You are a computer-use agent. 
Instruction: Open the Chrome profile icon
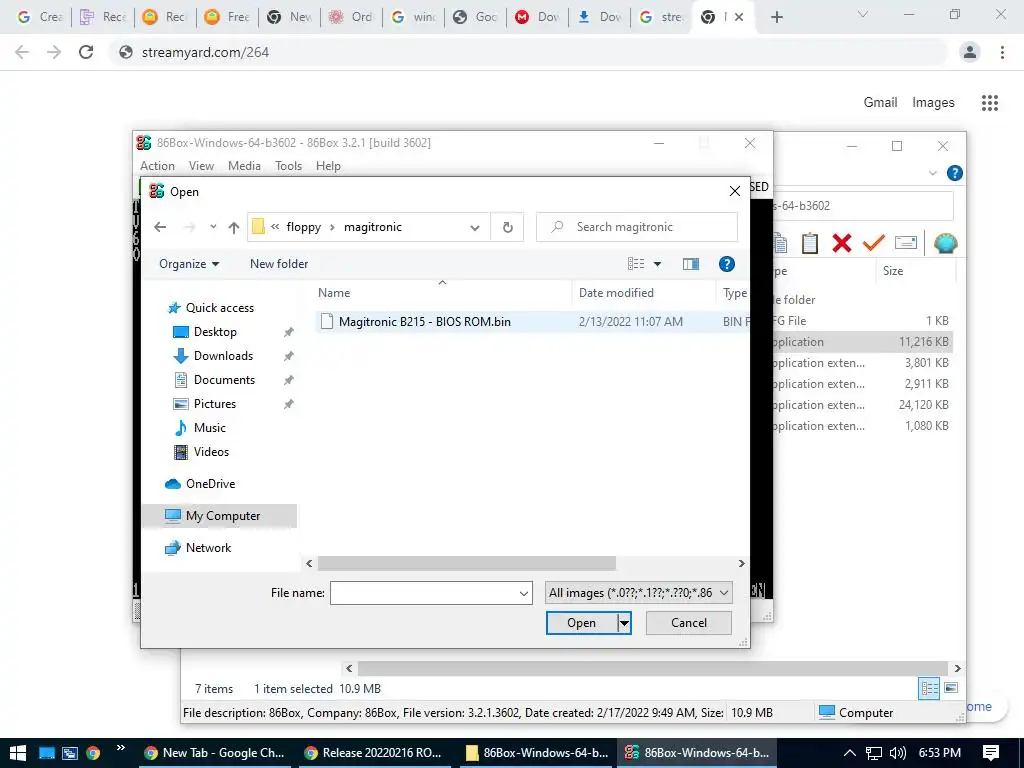(970, 52)
